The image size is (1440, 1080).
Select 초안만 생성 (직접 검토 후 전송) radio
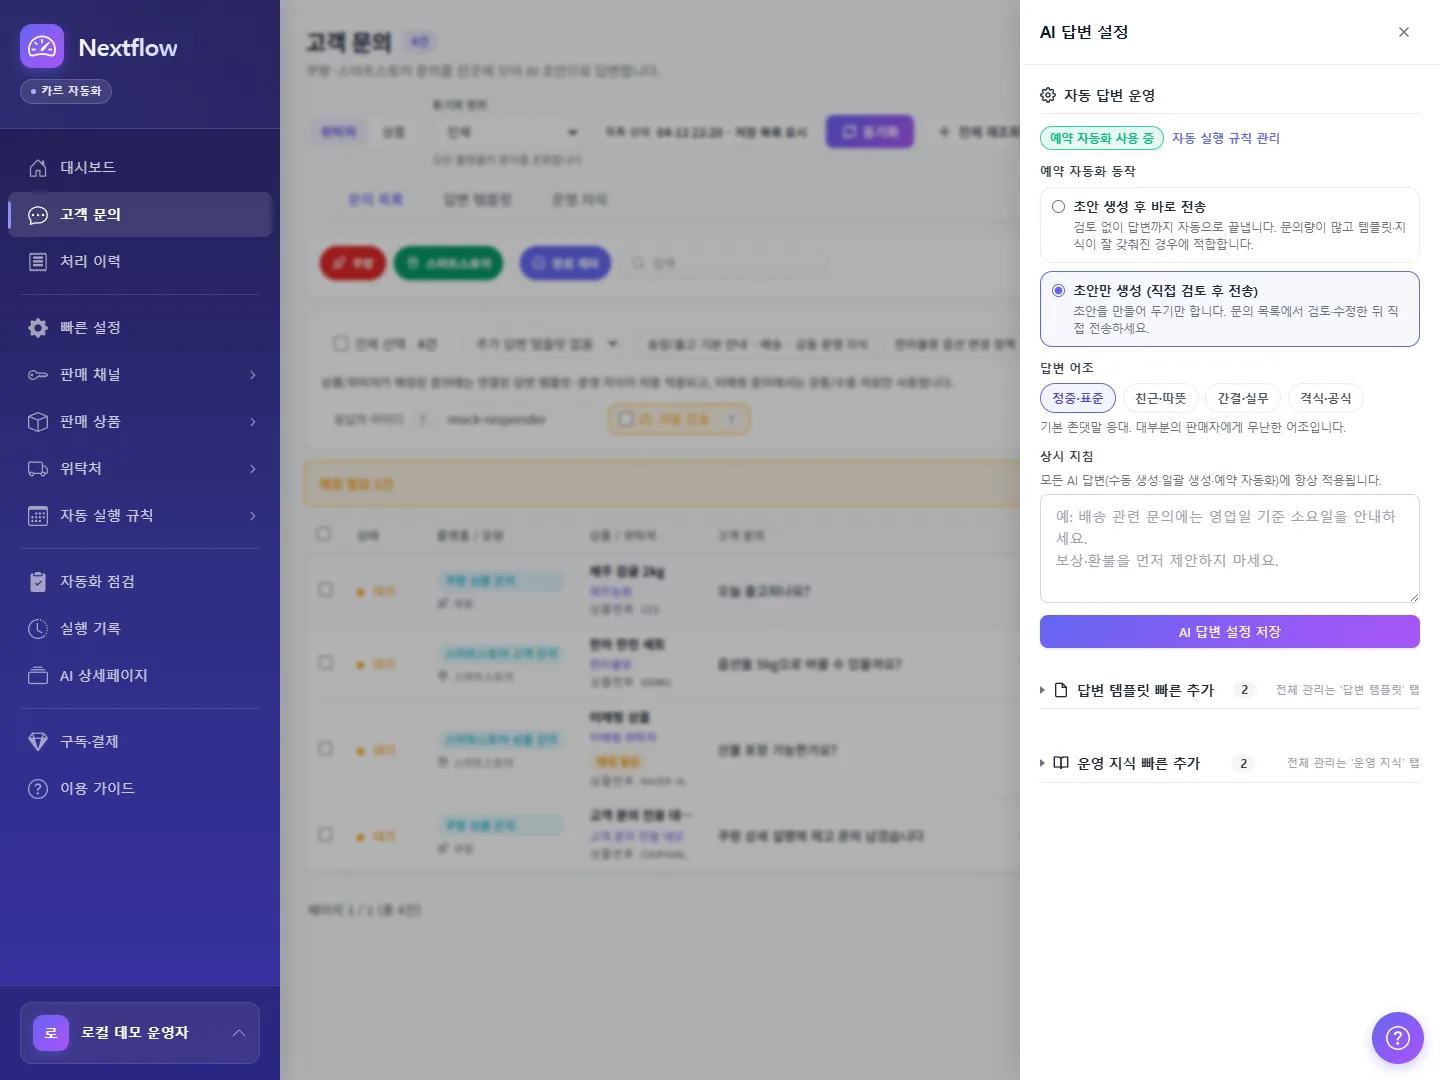click(1058, 291)
